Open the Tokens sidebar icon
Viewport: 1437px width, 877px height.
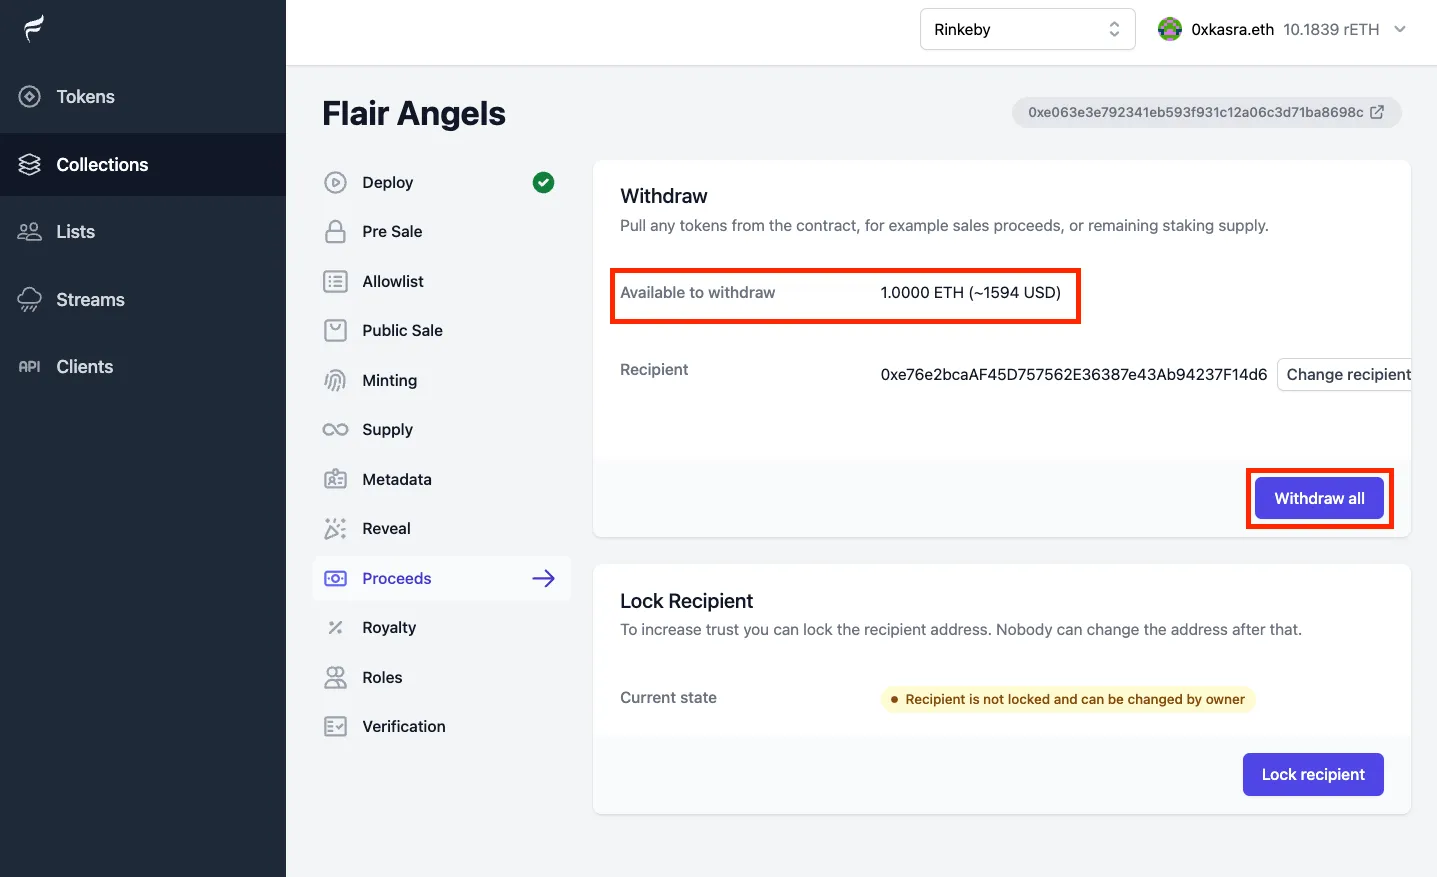click(x=30, y=97)
